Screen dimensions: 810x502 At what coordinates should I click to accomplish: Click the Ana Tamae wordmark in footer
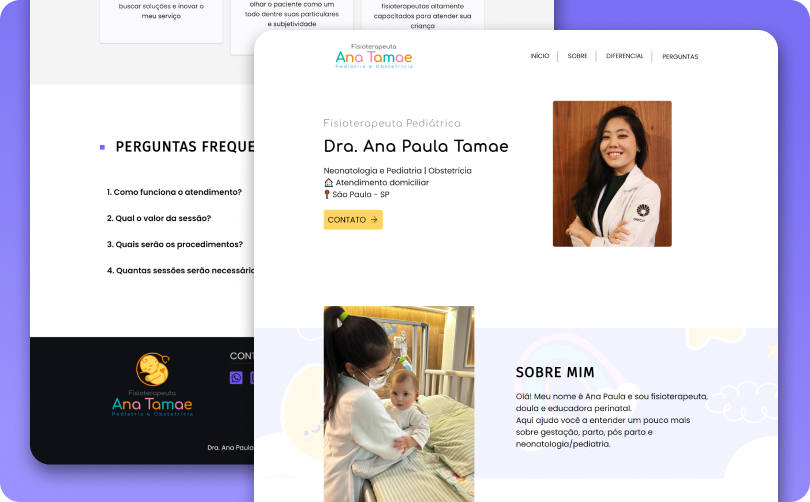click(x=152, y=404)
